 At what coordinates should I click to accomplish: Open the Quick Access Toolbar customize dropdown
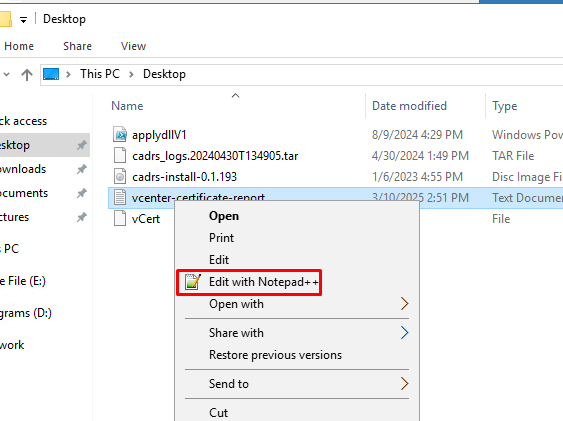(23, 20)
